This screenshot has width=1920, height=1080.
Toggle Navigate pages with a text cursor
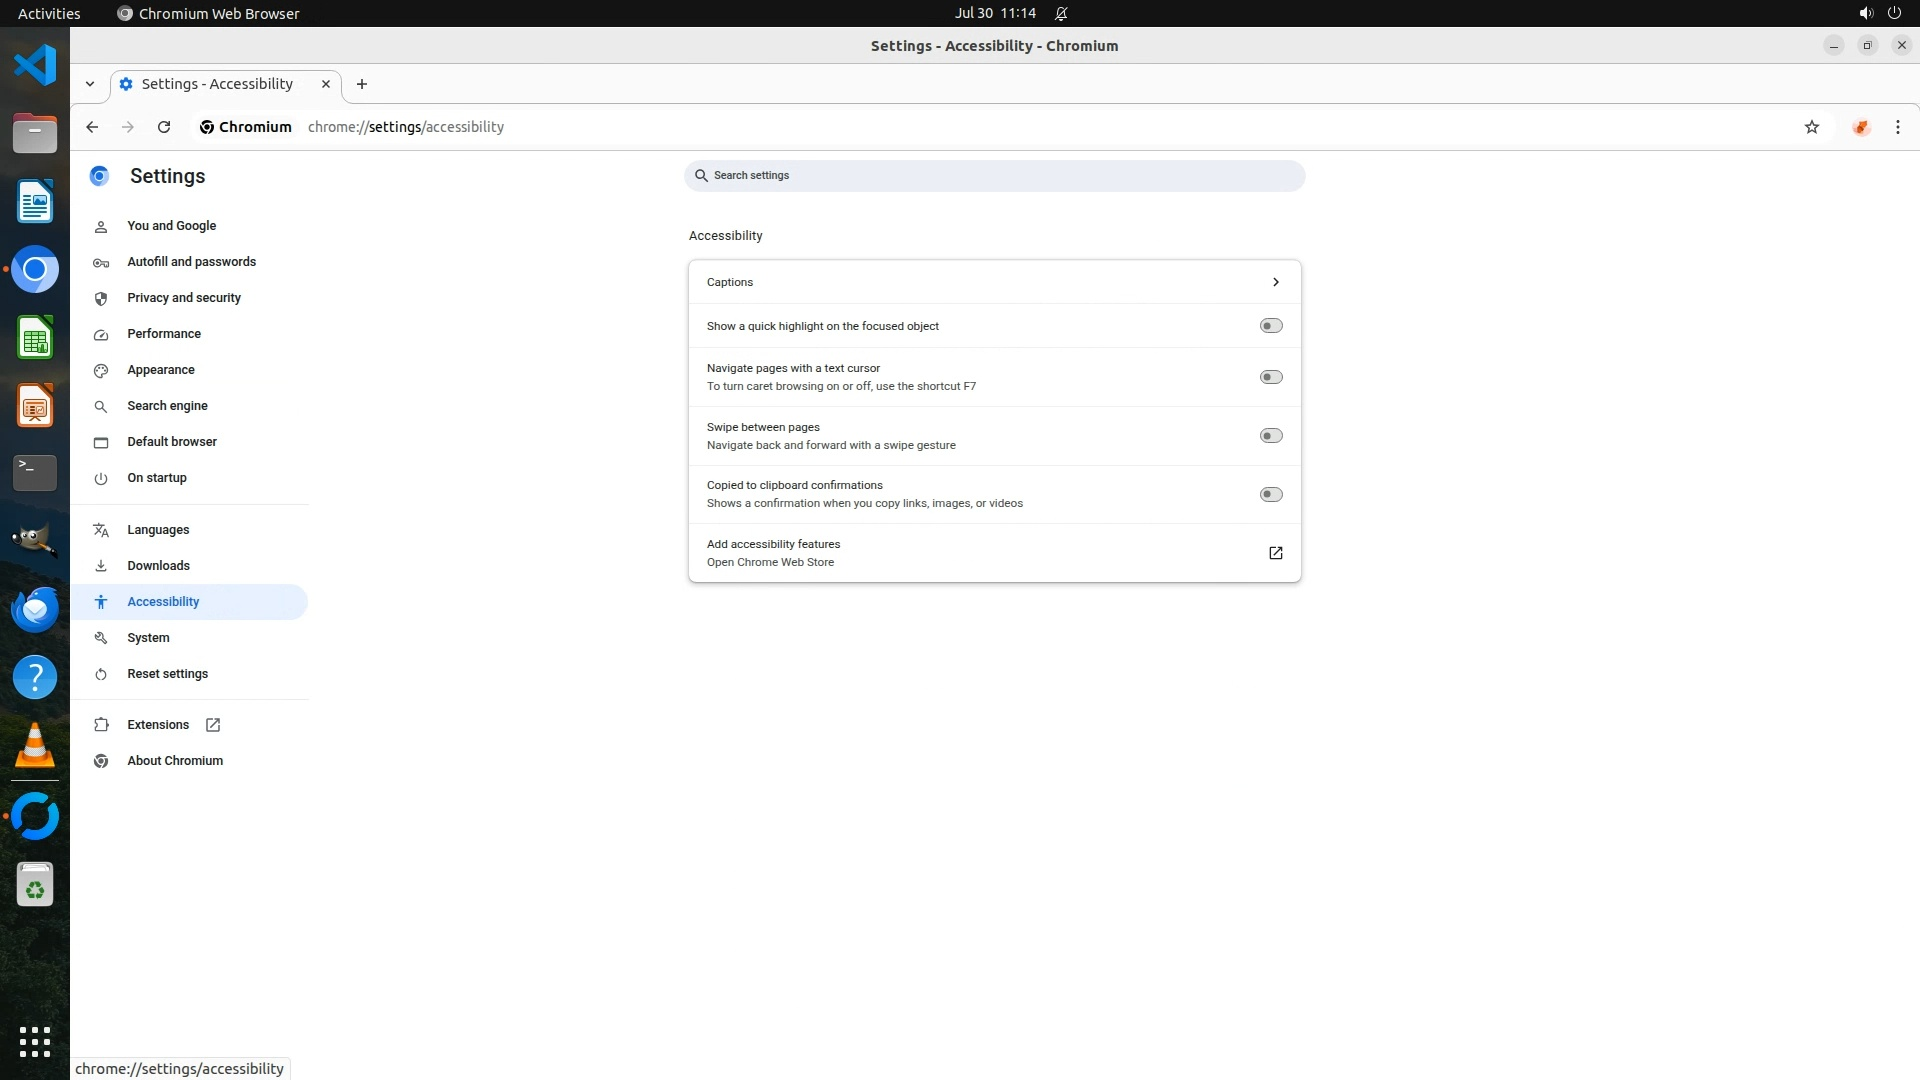(x=1270, y=377)
